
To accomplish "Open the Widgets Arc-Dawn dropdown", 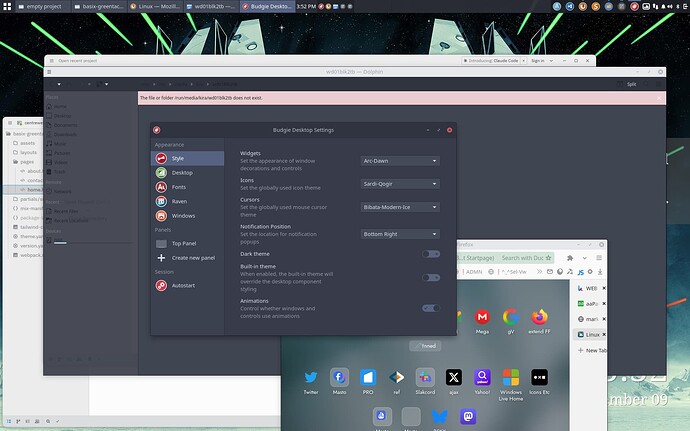I will (399, 160).
